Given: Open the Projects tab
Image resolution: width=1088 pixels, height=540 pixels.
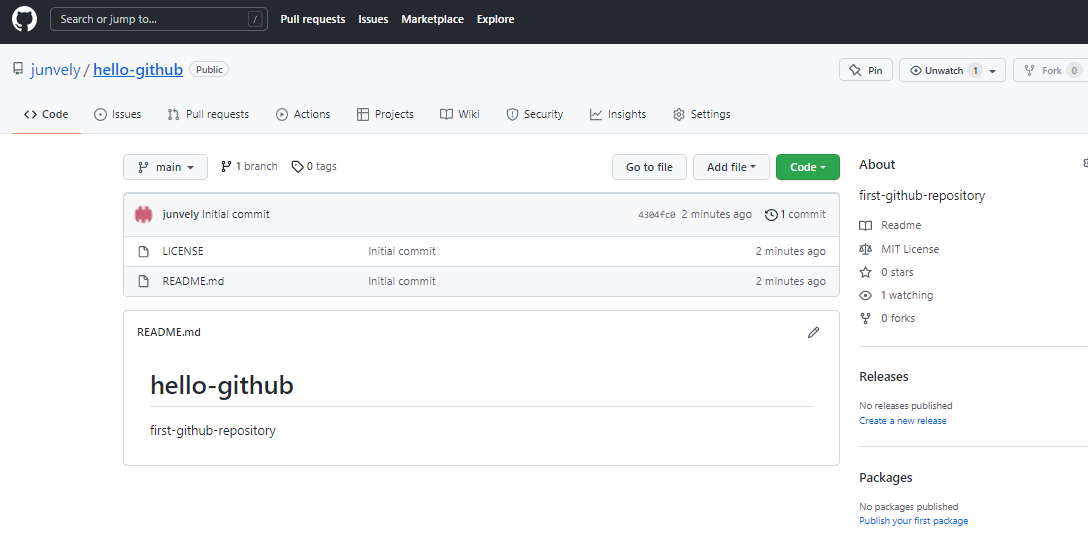Looking at the screenshot, I should pos(385,115).
